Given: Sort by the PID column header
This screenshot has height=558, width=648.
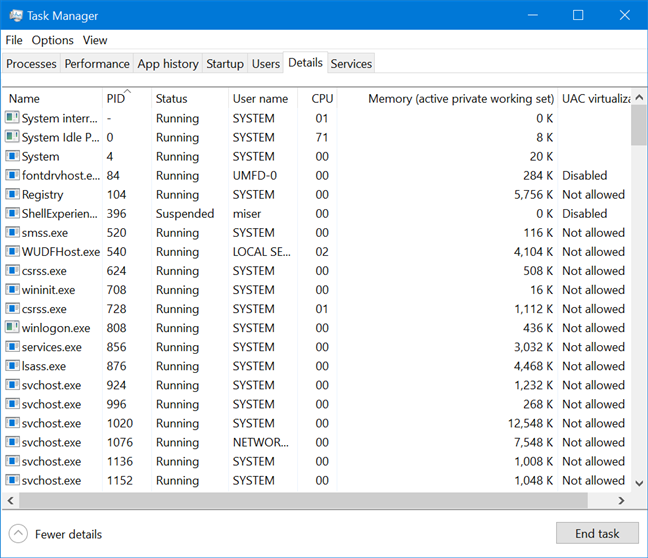Looking at the screenshot, I should tap(126, 98).
